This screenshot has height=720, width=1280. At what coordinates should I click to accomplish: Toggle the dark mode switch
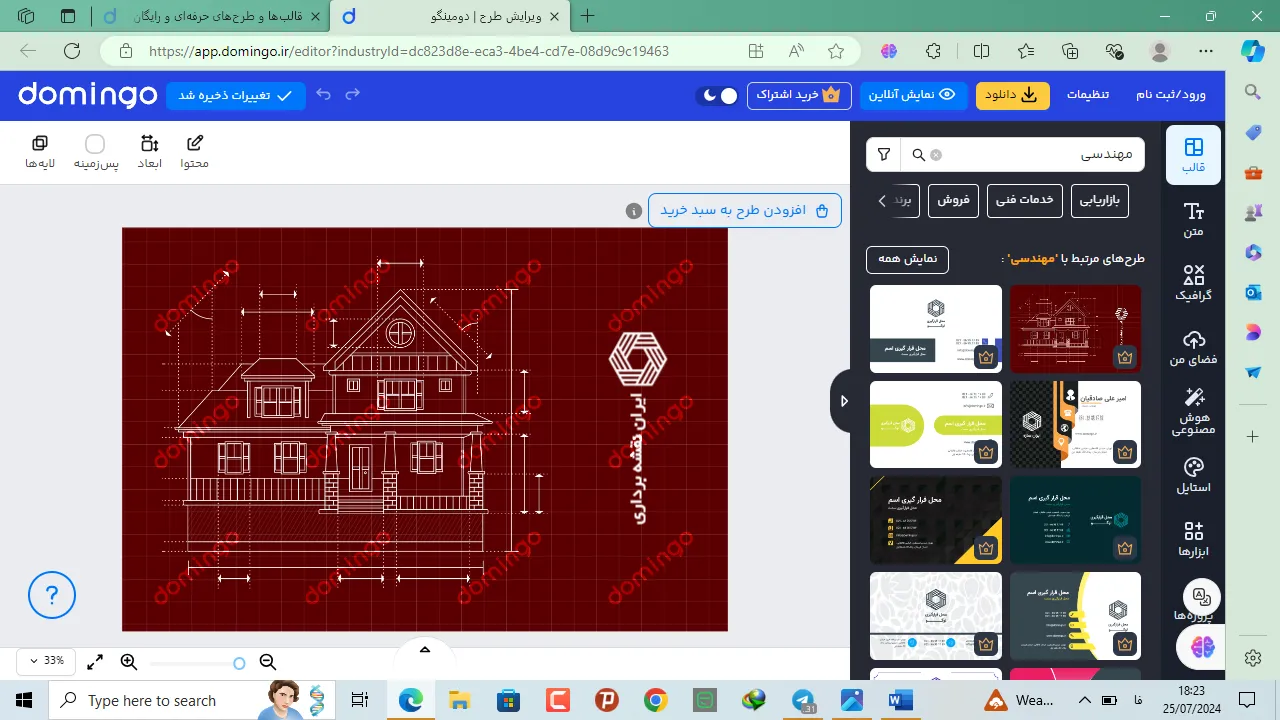pyautogui.click(x=718, y=95)
